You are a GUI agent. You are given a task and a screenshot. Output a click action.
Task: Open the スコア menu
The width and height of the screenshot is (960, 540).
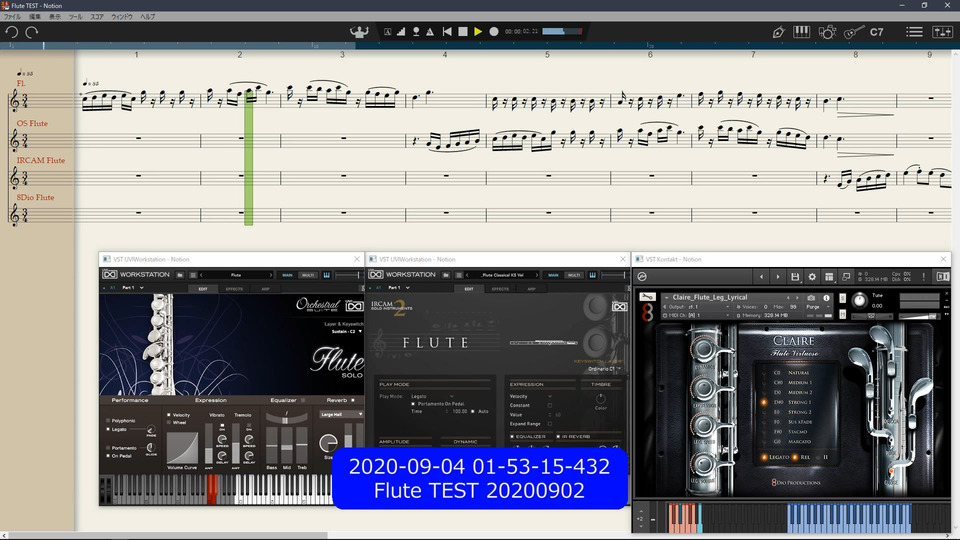[97, 17]
